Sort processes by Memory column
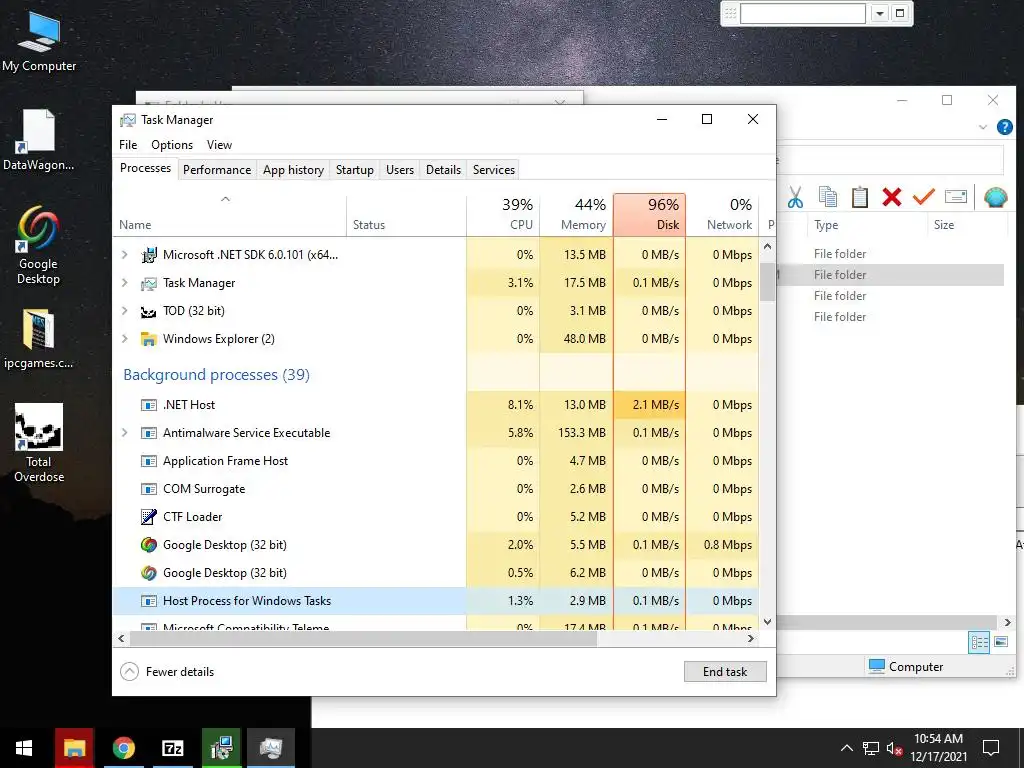Viewport: 1024px width, 768px height. point(577,215)
